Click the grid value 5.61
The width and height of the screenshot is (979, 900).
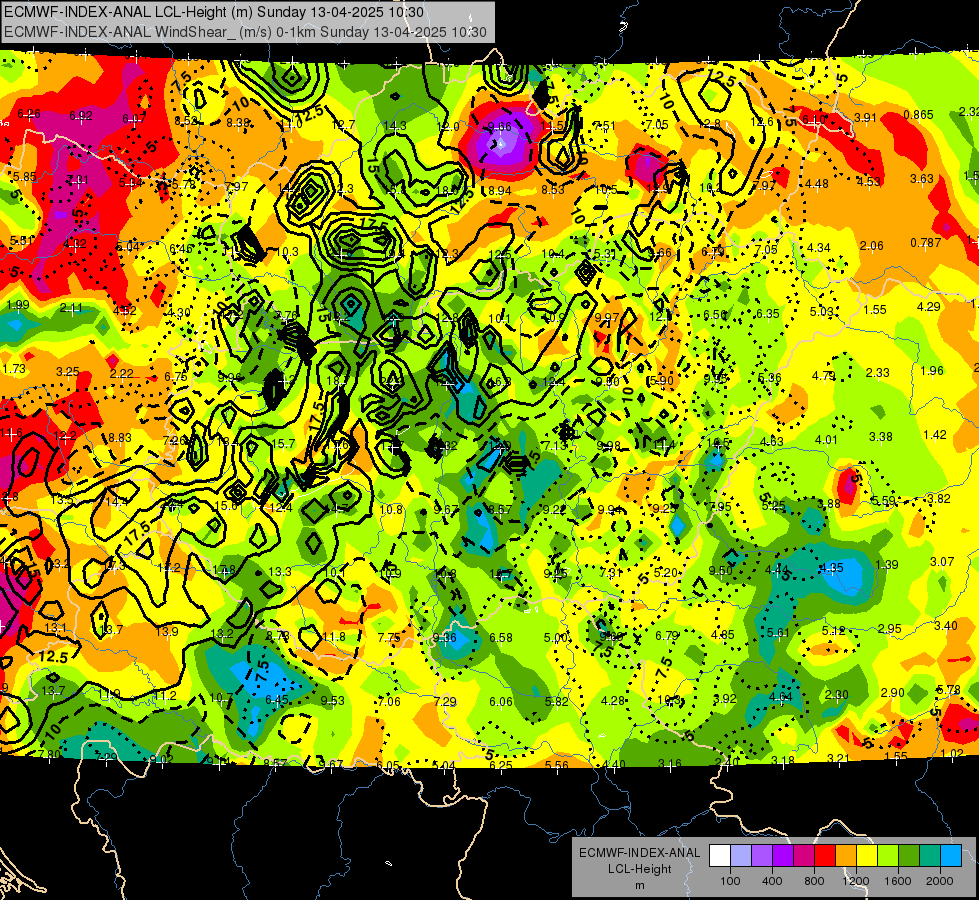tap(779, 633)
